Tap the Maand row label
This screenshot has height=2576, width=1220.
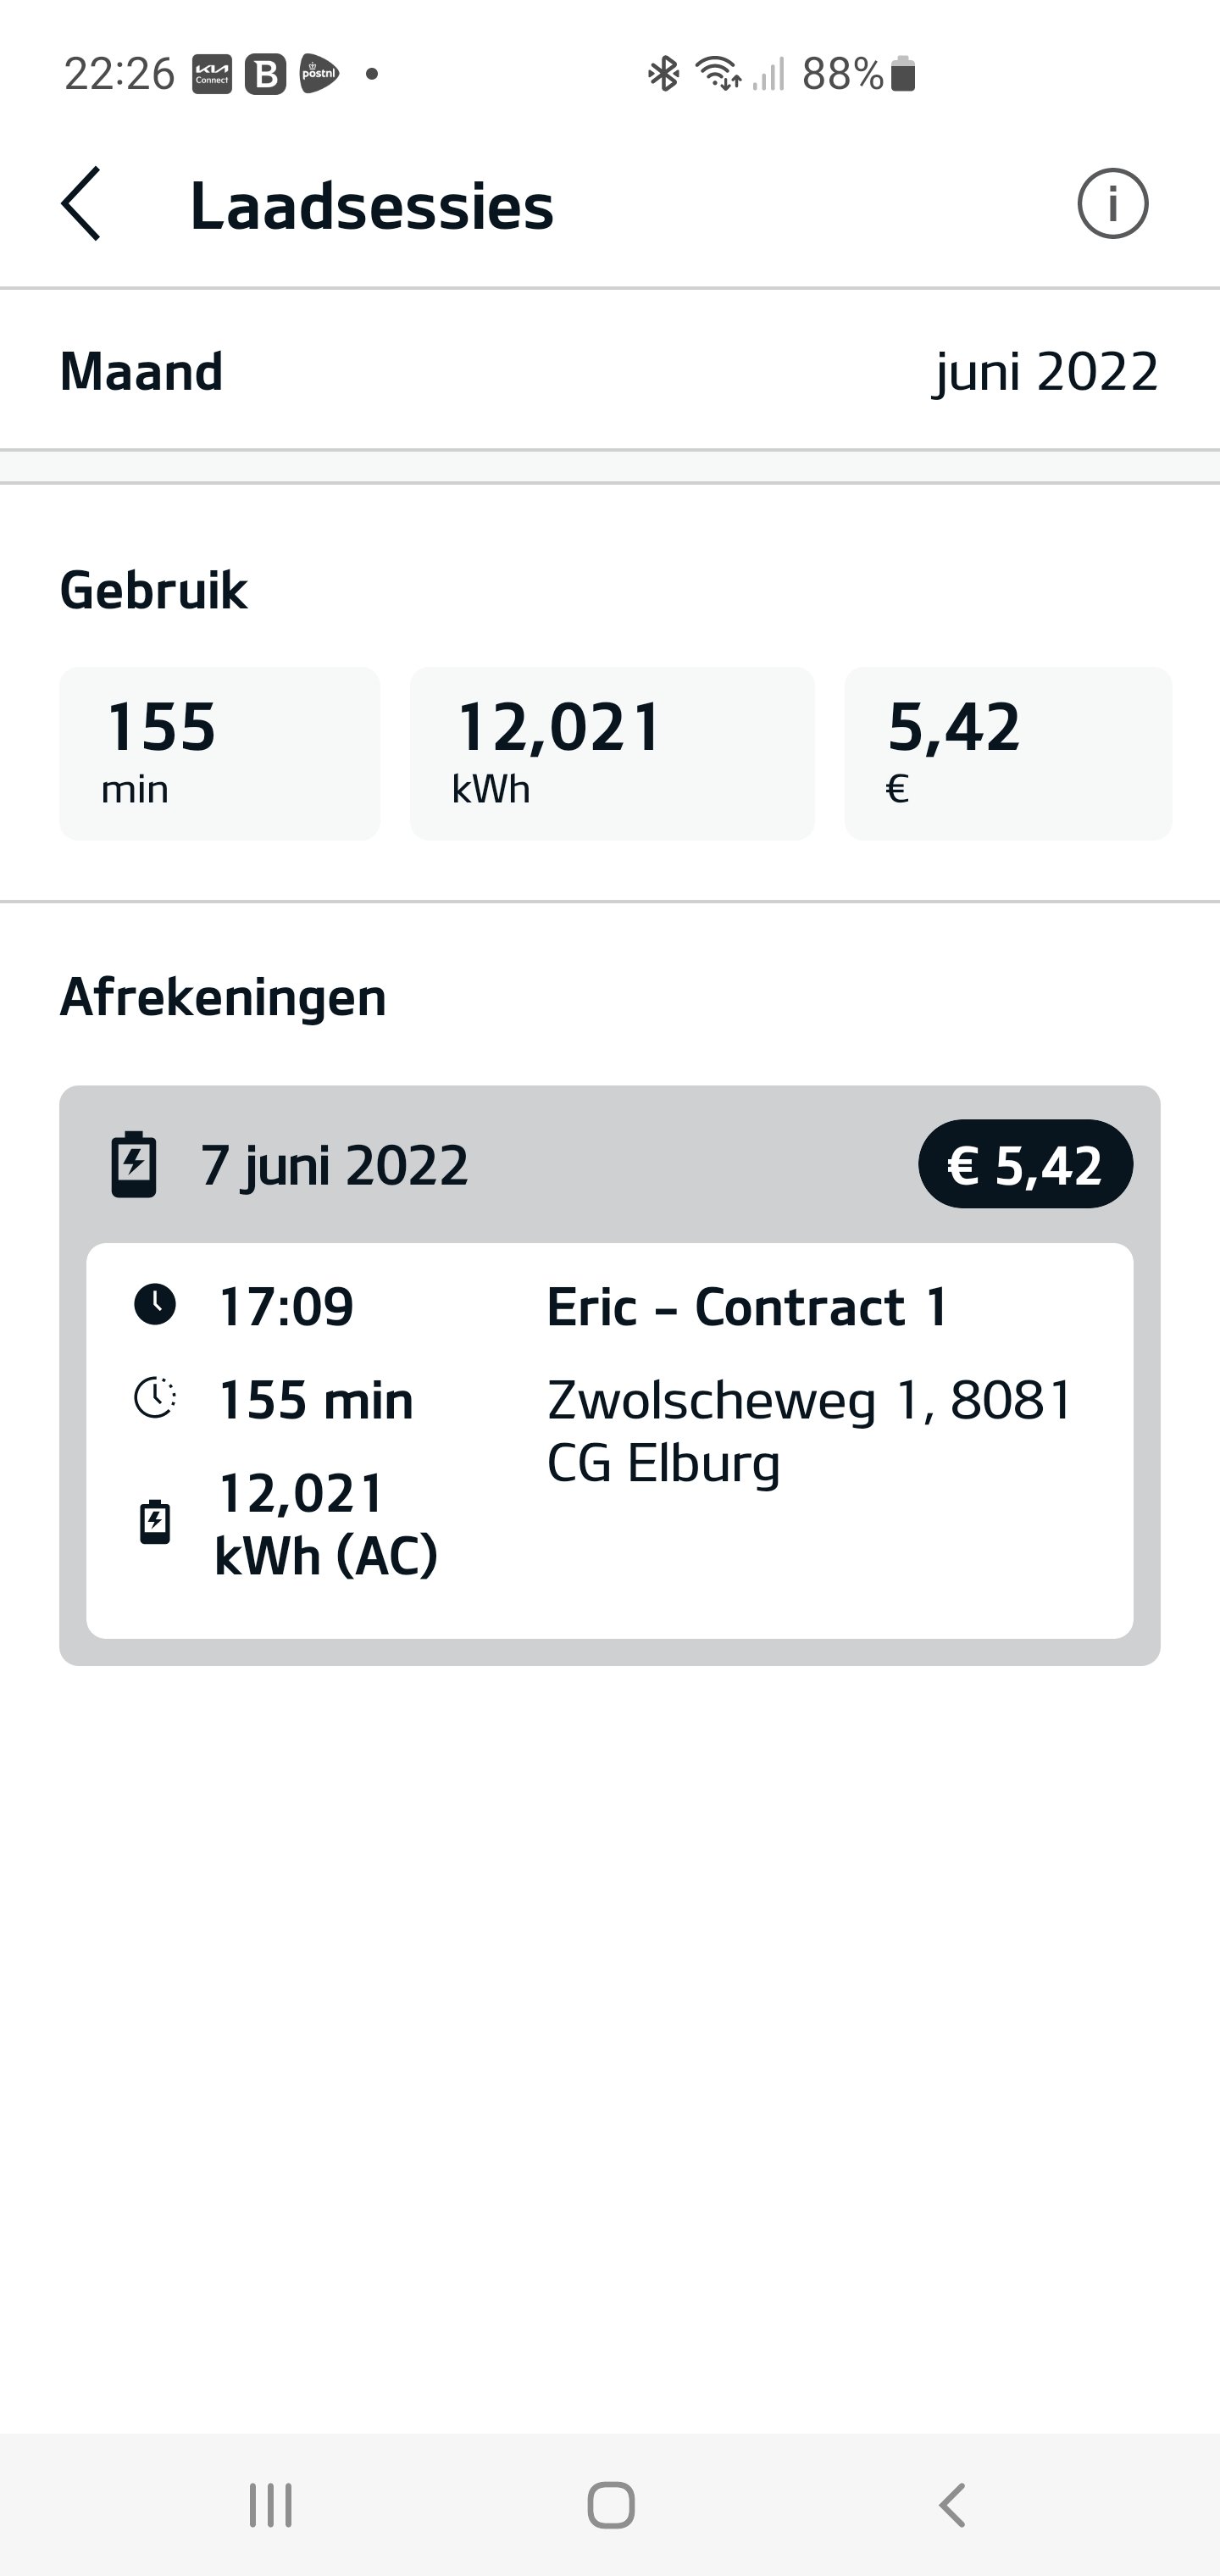click(x=142, y=372)
